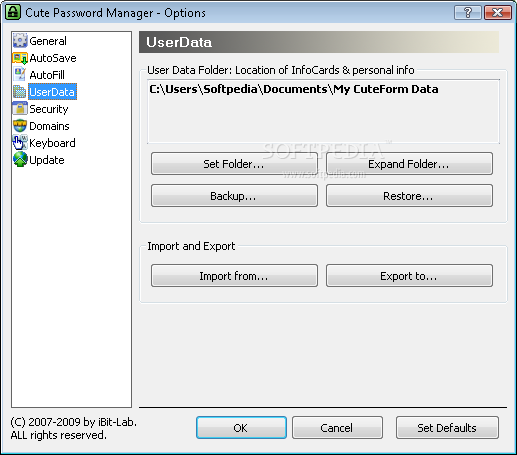
Task: Click the Domains shield icon
Action: tap(20, 126)
